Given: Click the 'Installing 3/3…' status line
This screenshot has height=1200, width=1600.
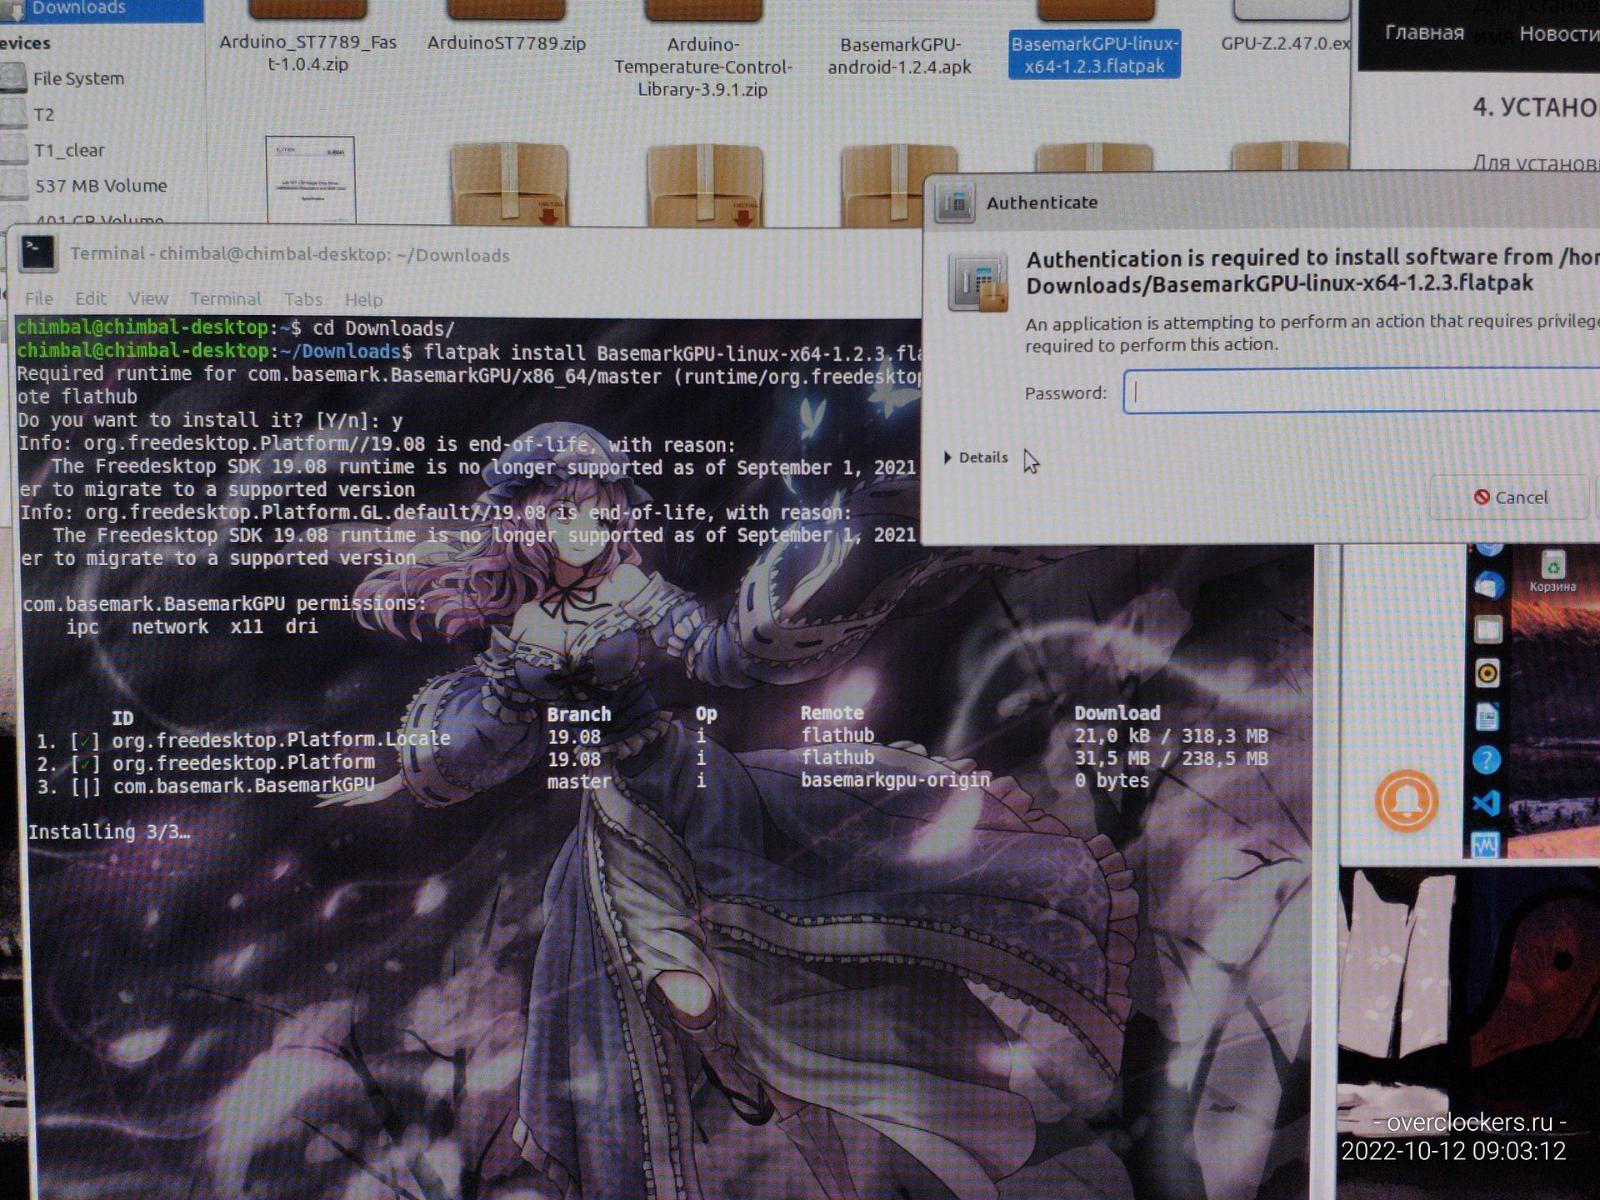Looking at the screenshot, I should (x=109, y=831).
